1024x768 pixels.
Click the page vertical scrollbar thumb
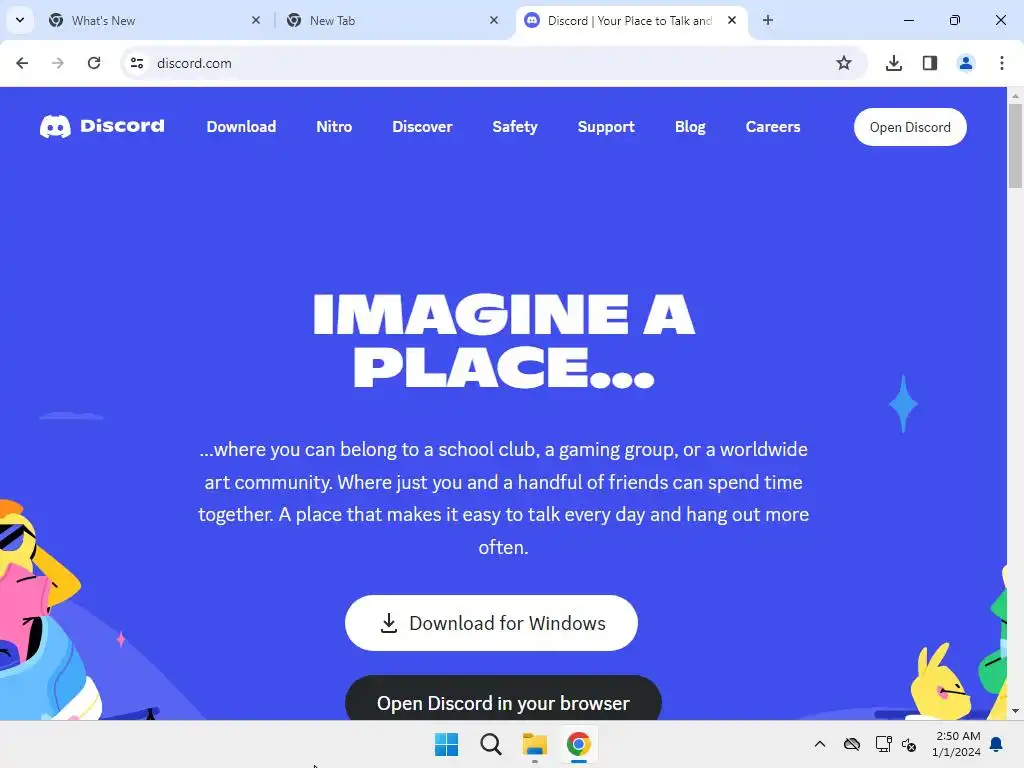[1015, 146]
